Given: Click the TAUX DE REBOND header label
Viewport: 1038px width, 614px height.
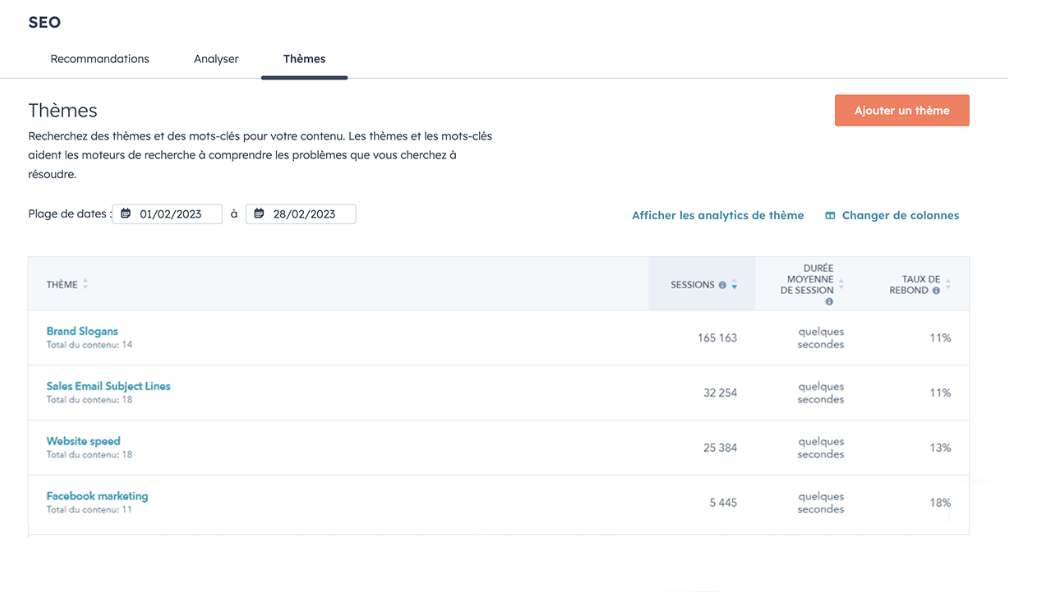Looking at the screenshot, I should [914, 285].
